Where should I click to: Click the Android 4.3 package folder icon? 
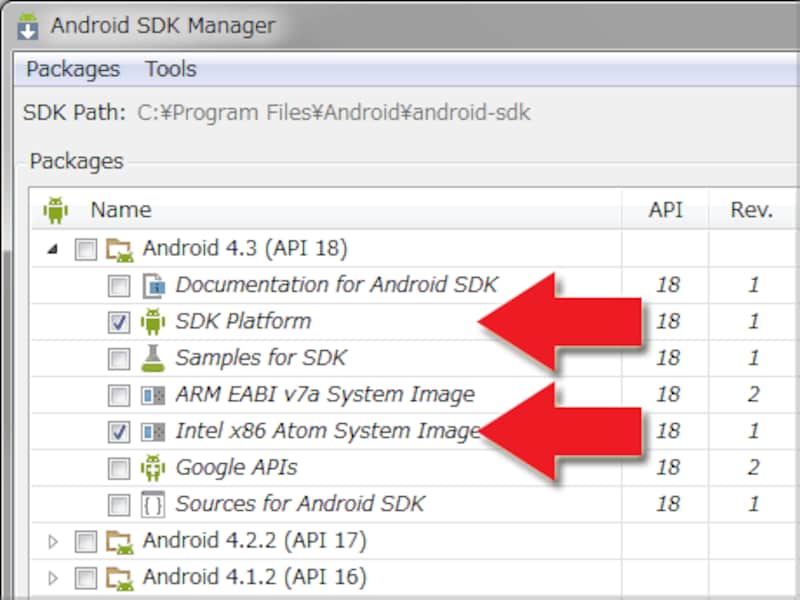(119, 248)
